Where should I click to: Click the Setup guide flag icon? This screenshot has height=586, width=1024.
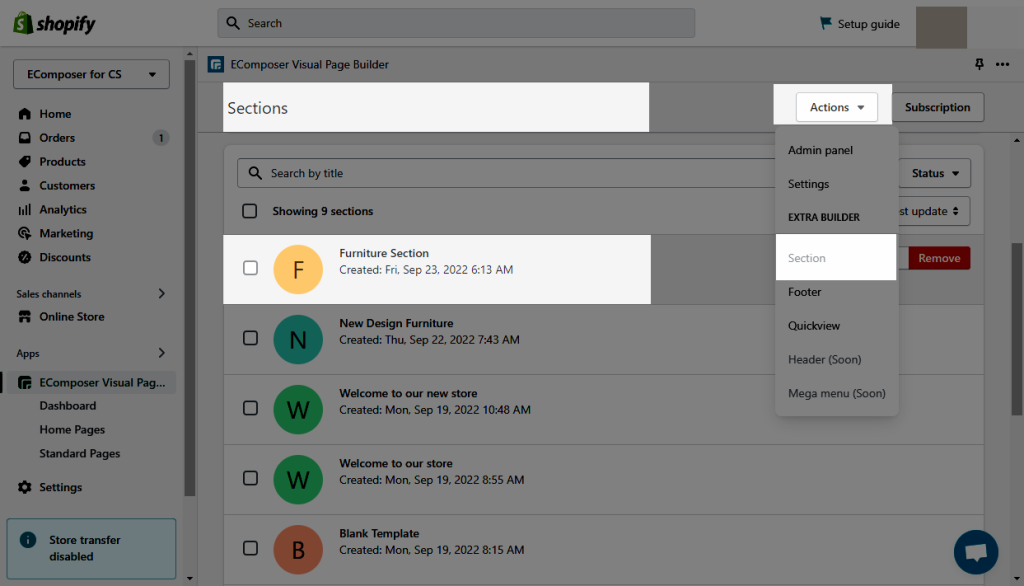825,24
